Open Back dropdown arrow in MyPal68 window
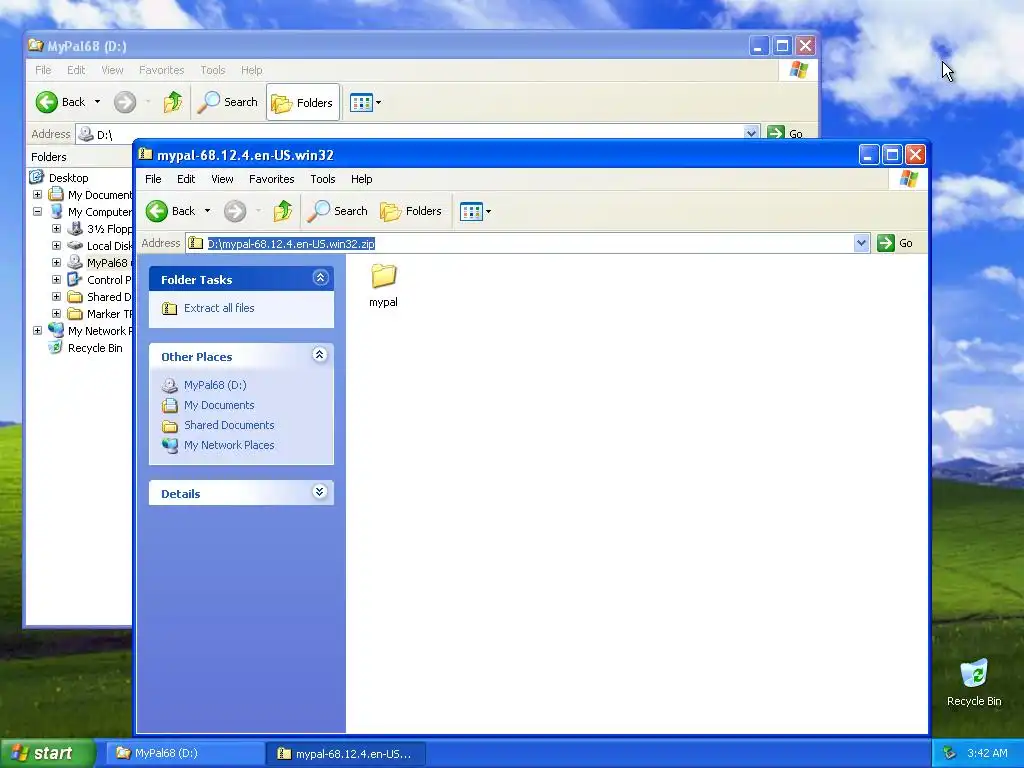This screenshot has width=1024, height=768. pyautogui.click(x=98, y=102)
